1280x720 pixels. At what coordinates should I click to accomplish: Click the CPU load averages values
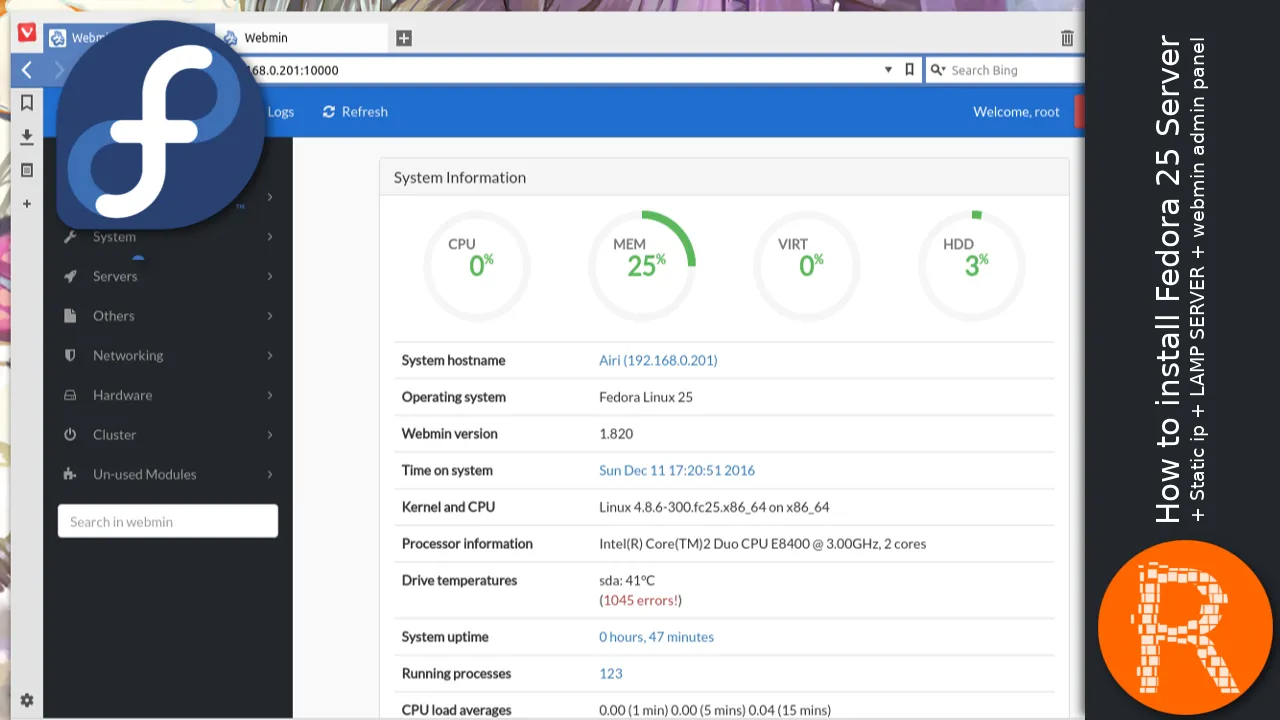pyautogui.click(x=715, y=710)
